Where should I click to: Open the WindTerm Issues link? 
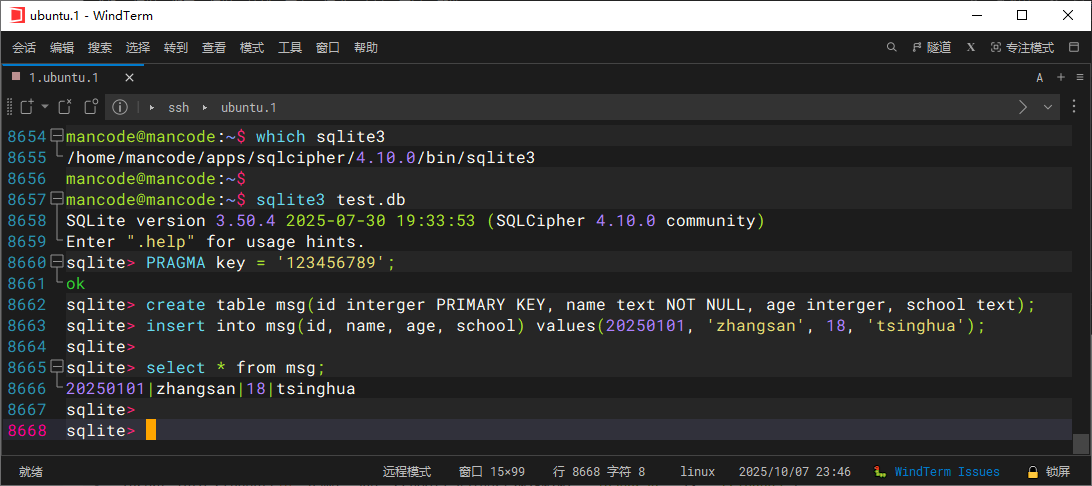[946, 472]
